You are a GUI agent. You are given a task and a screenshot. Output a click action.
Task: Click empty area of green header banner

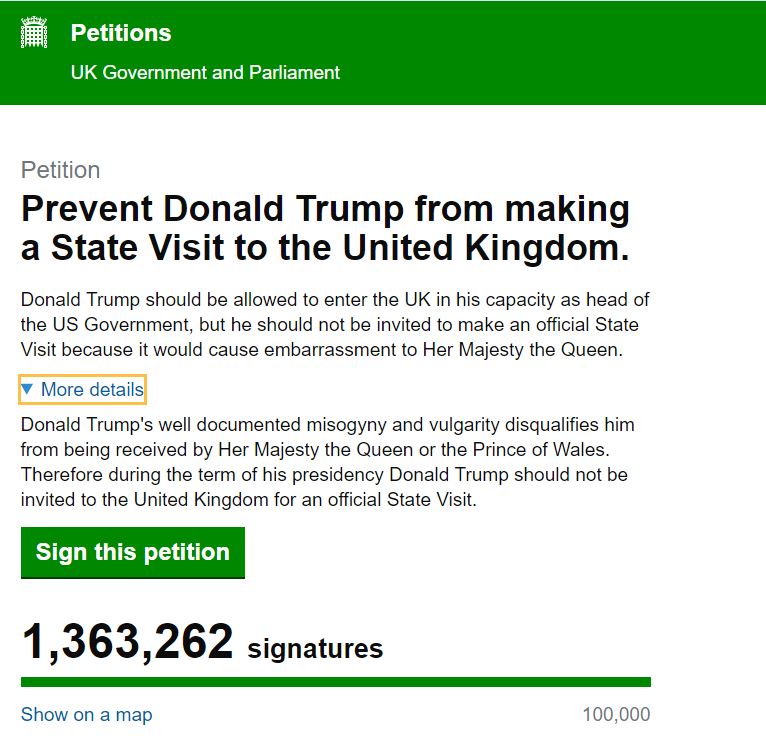click(x=550, y=52)
